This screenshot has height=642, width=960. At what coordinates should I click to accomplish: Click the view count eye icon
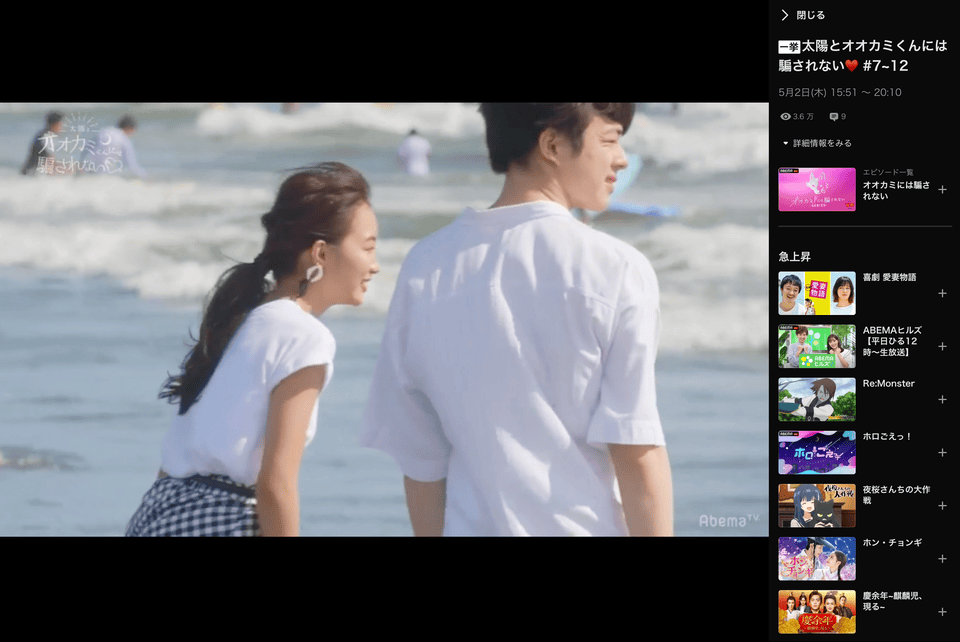(785, 116)
